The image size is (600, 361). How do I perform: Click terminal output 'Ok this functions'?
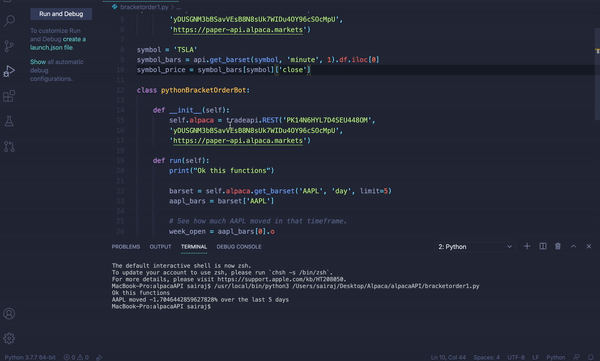[x=140, y=292]
